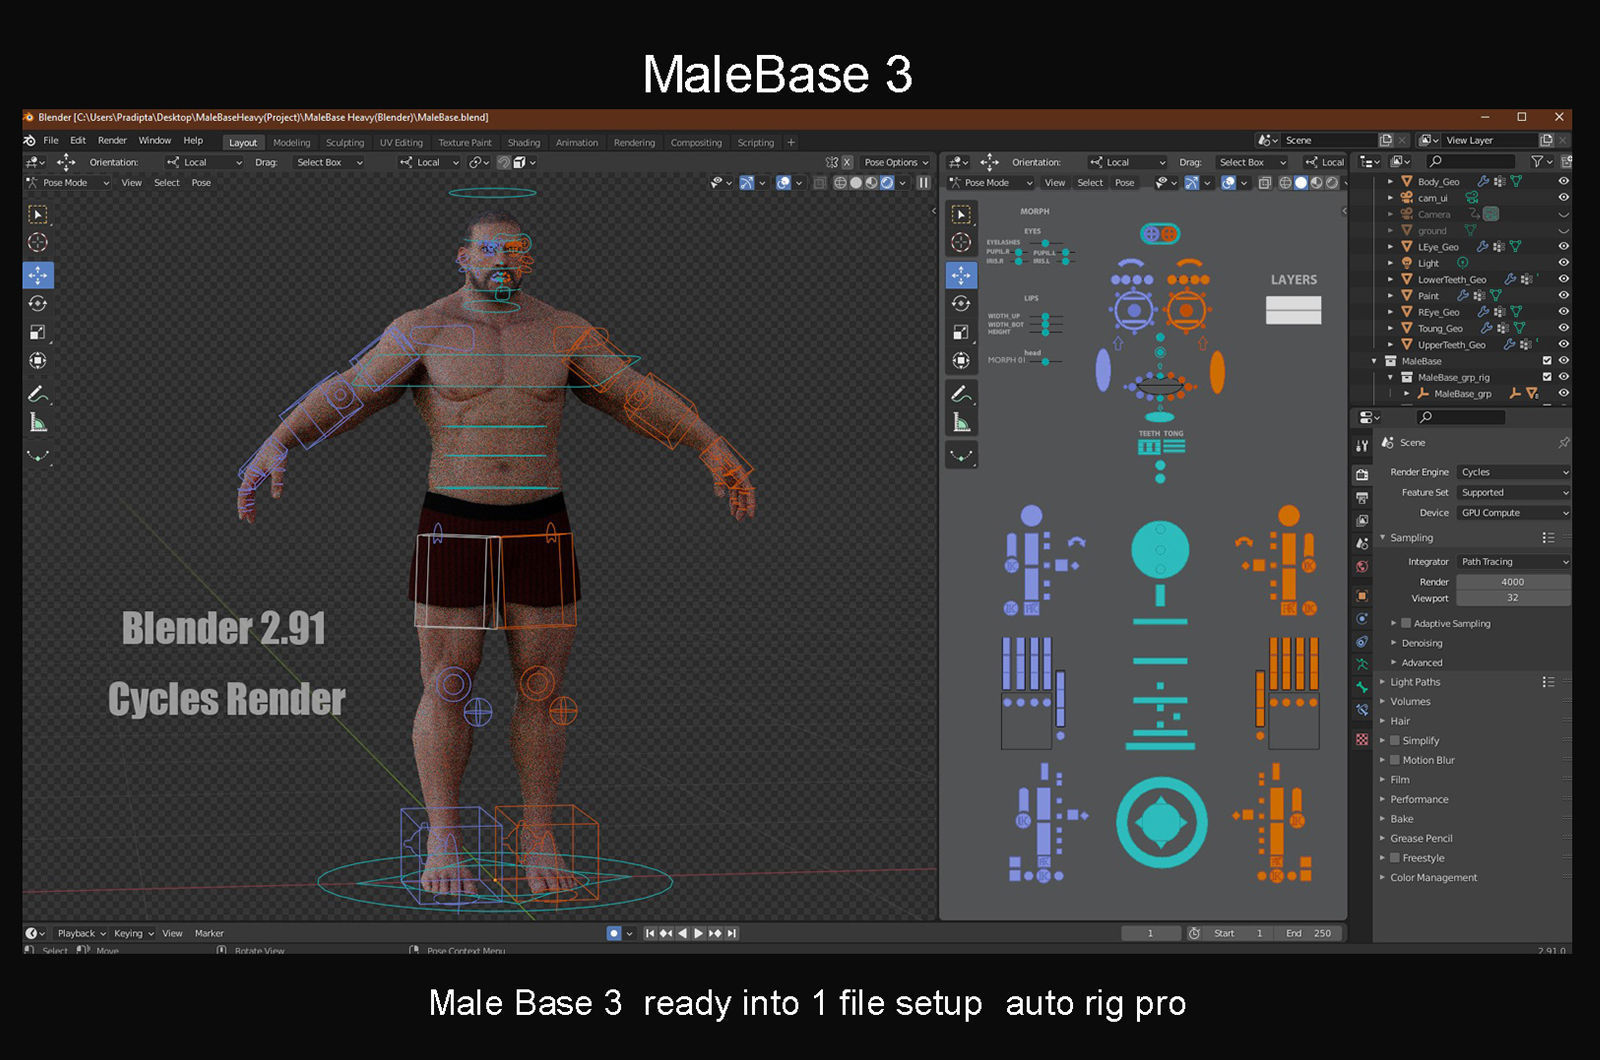
Task: Click the outliner search field
Action: (x=1470, y=161)
